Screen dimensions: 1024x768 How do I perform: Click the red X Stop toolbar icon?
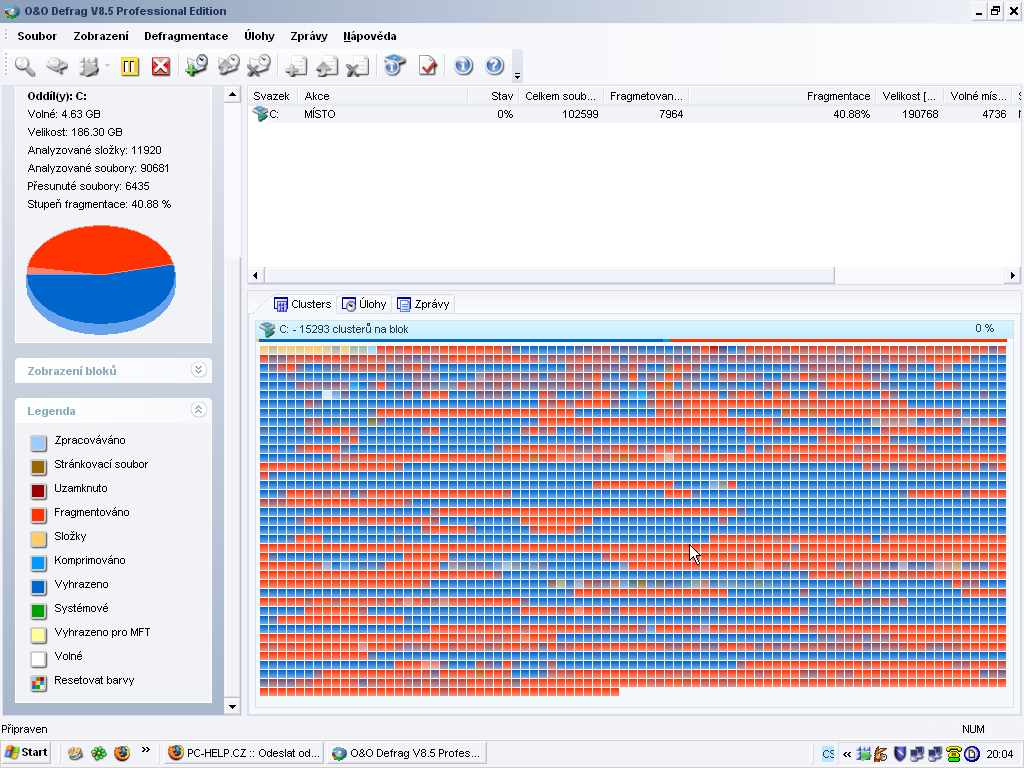click(160, 66)
